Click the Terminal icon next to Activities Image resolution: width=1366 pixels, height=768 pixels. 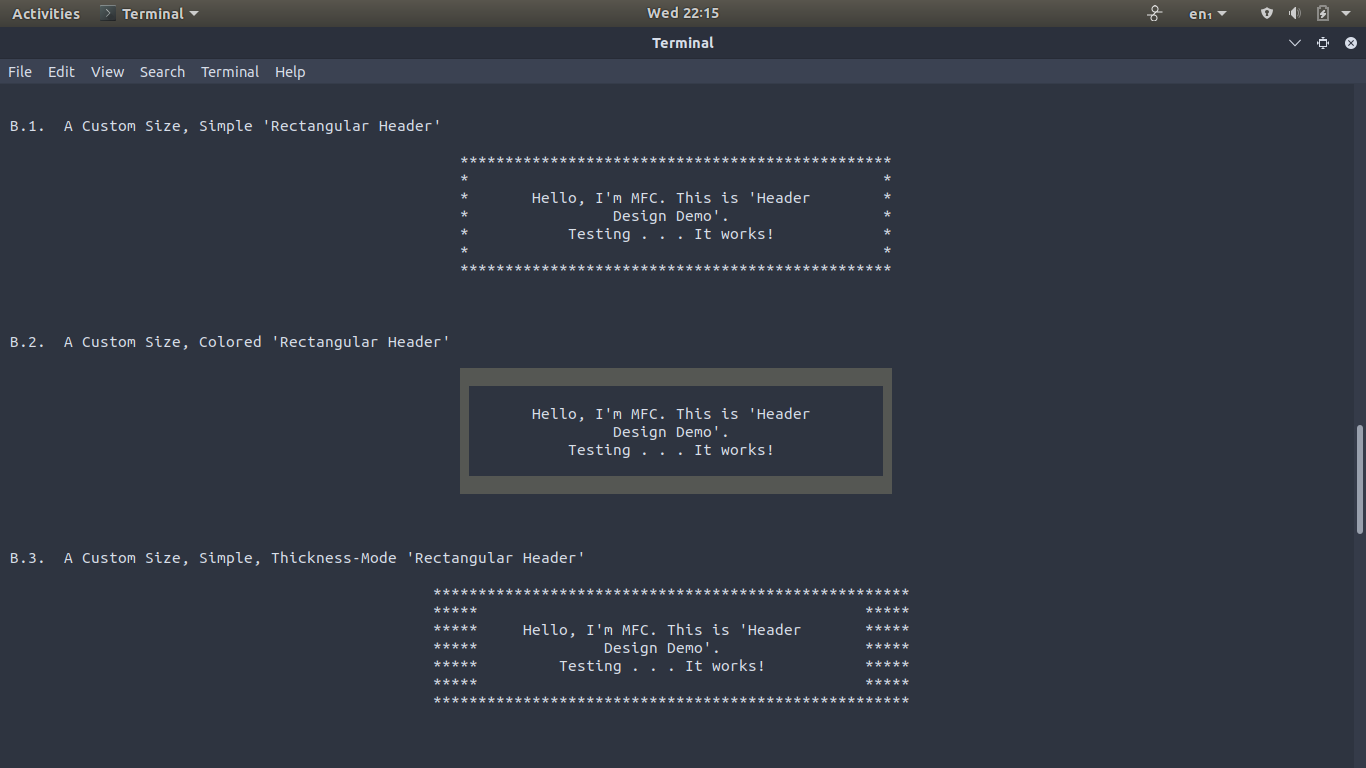[x=107, y=13]
